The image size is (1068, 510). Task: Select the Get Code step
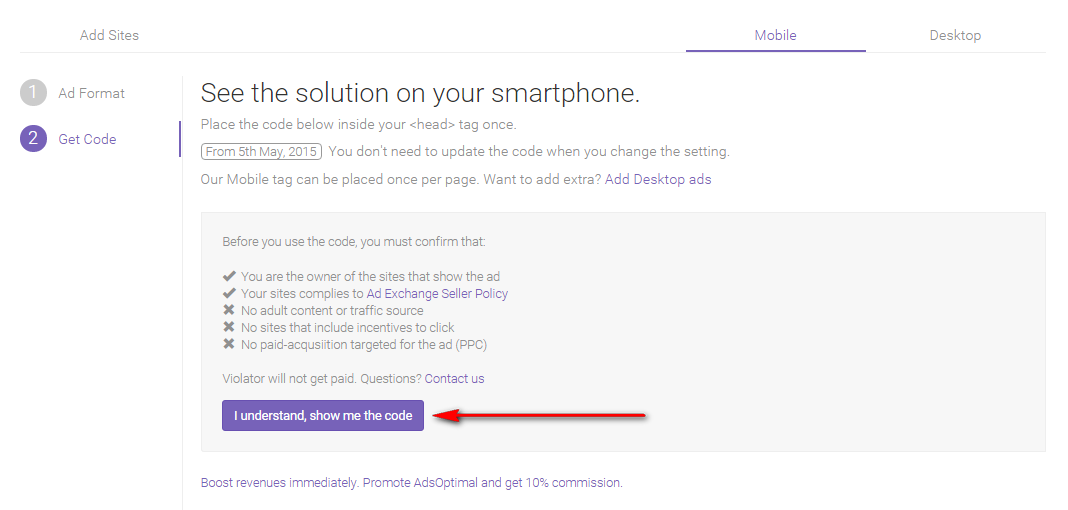[x=87, y=139]
